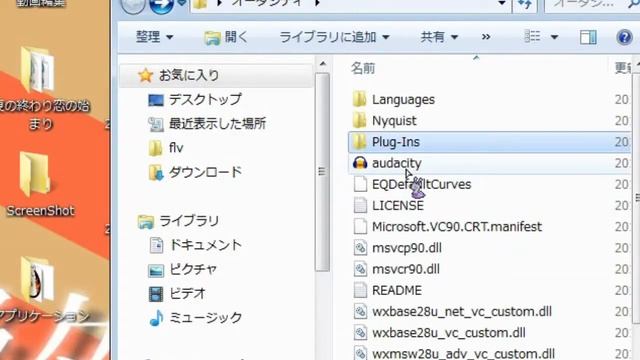Click the recent places icon
The image size is (640, 360).
click(156, 124)
